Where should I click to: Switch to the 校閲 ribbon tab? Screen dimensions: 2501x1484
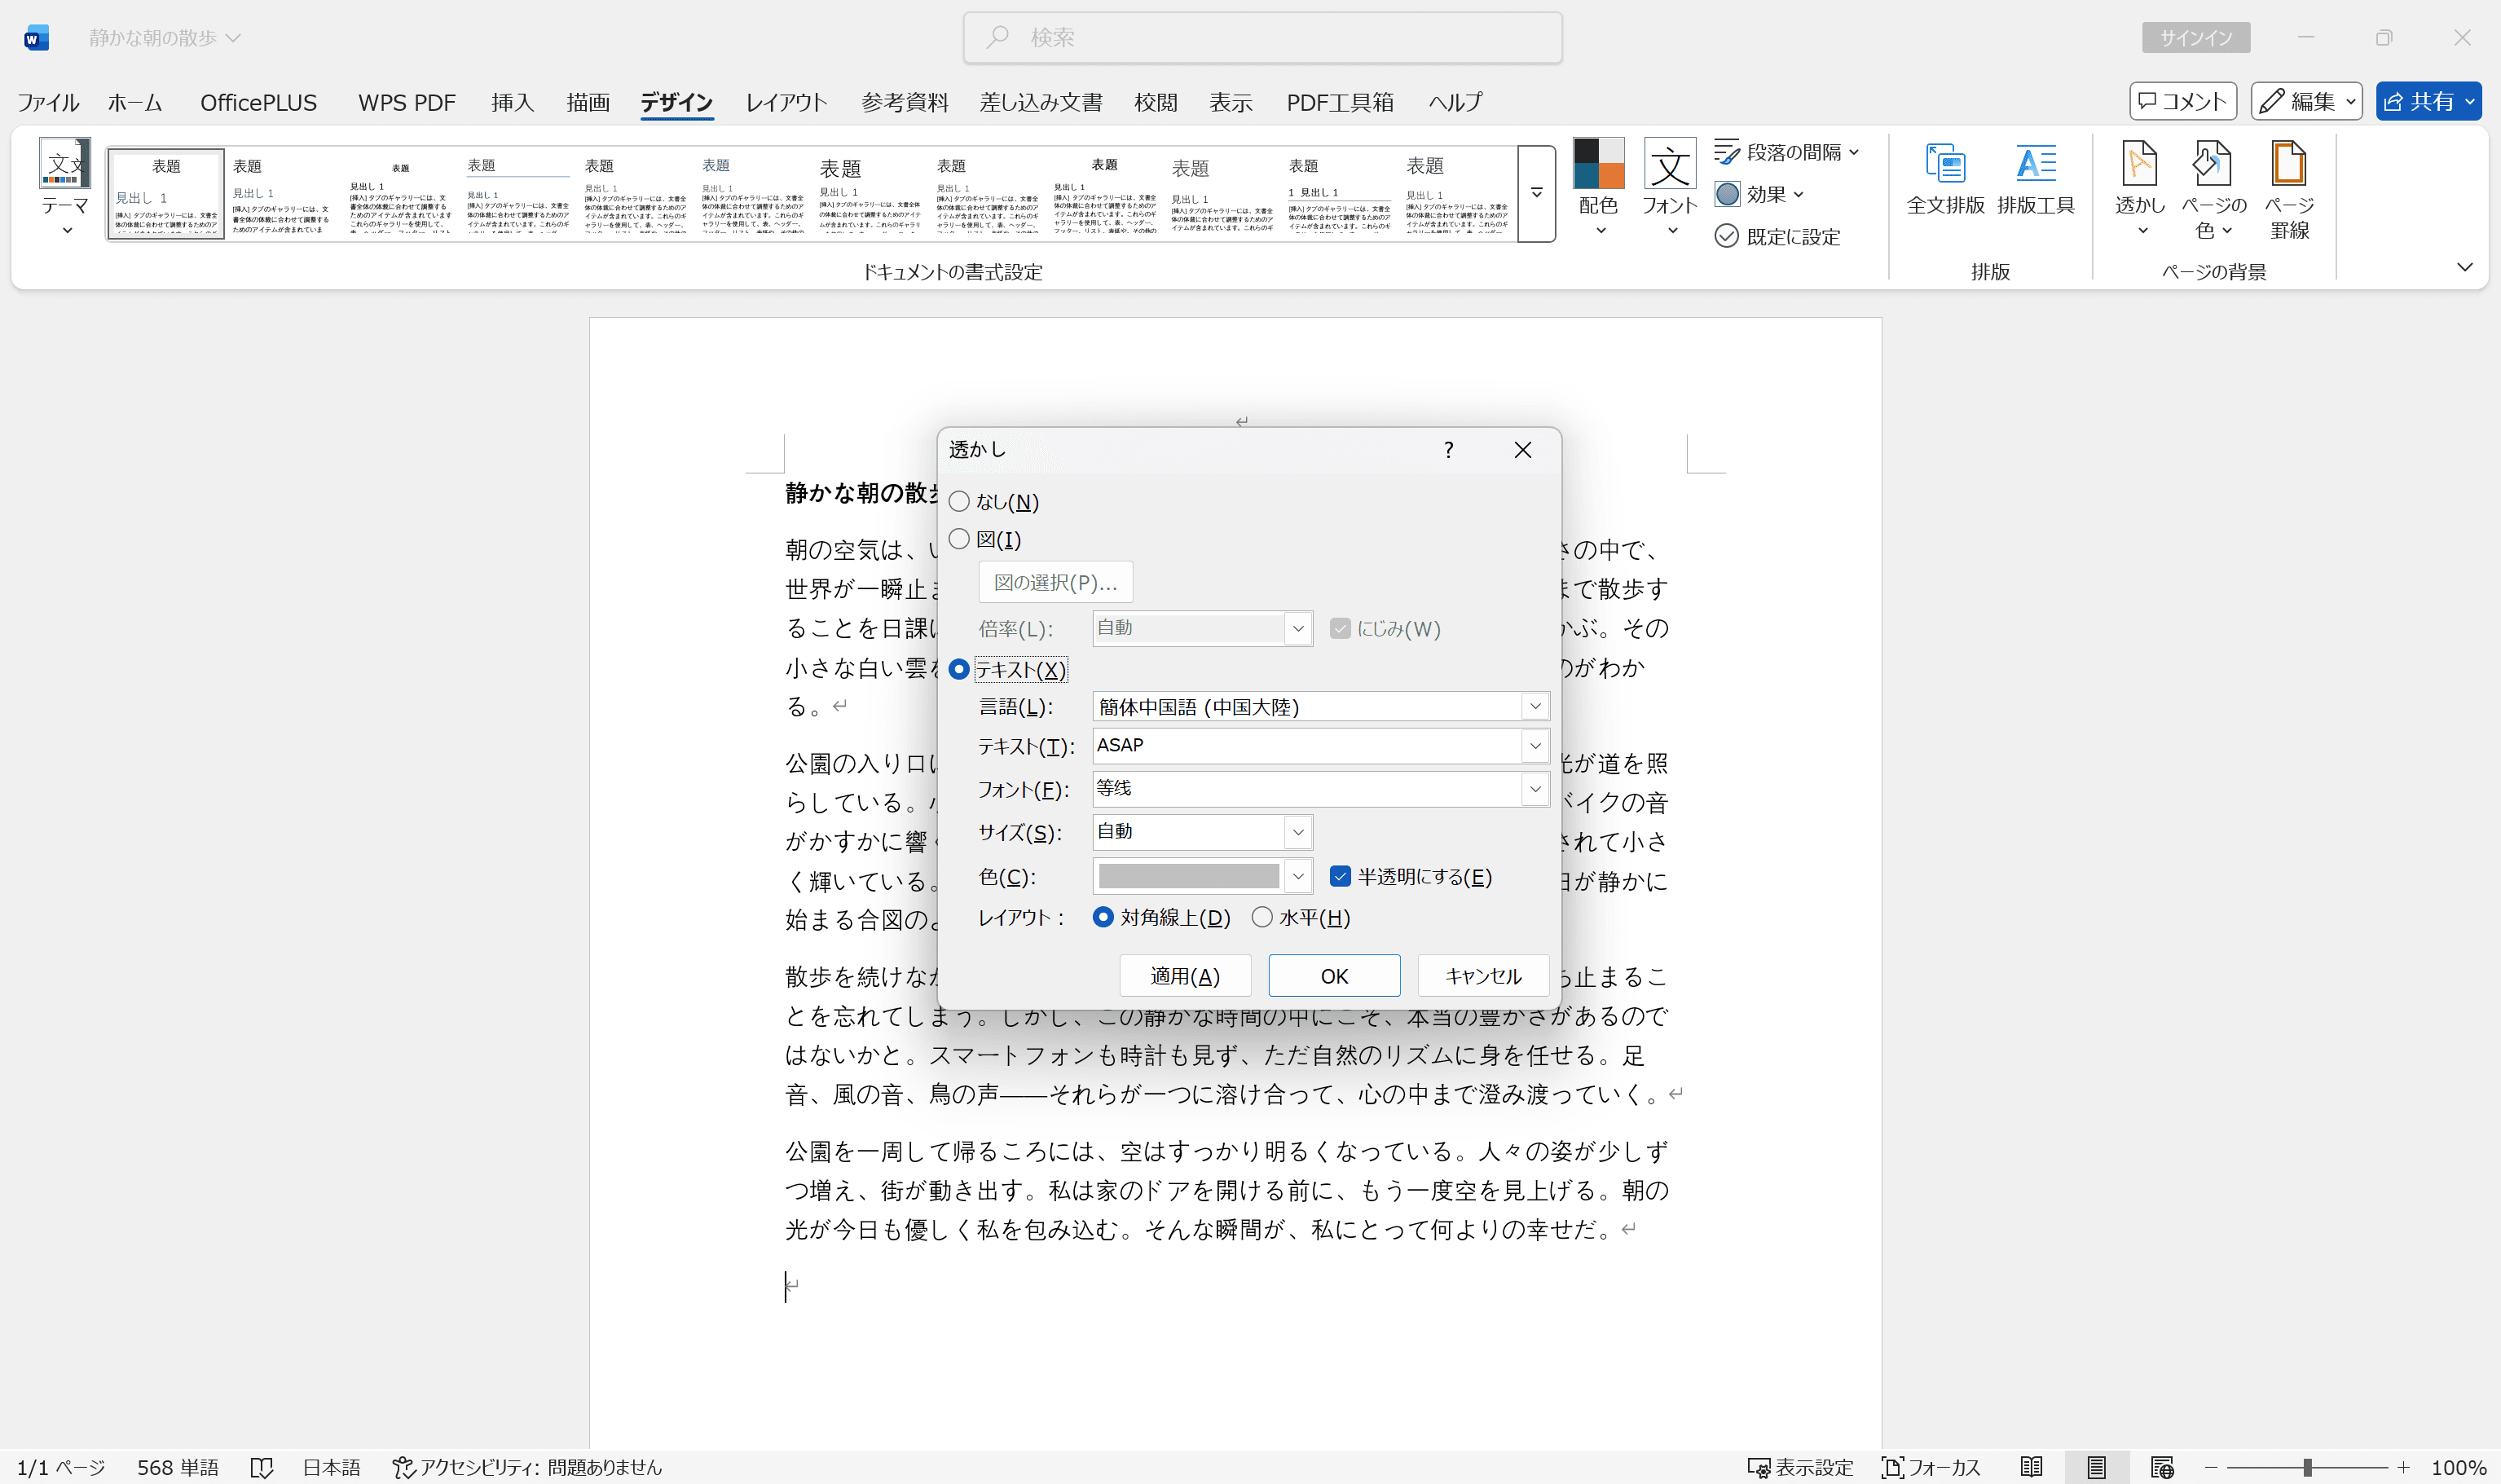coord(1155,101)
